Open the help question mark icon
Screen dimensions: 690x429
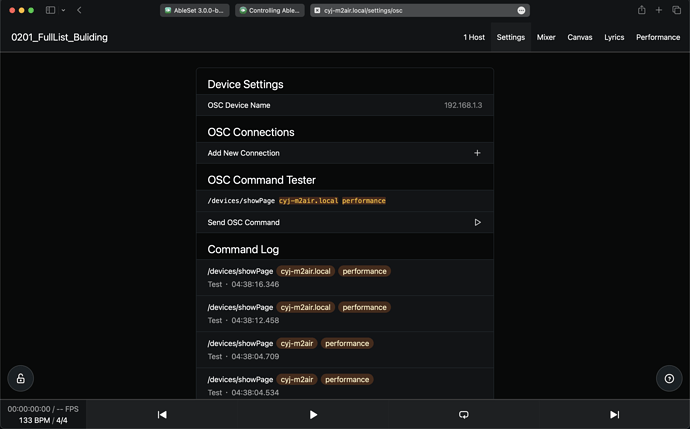click(669, 378)
